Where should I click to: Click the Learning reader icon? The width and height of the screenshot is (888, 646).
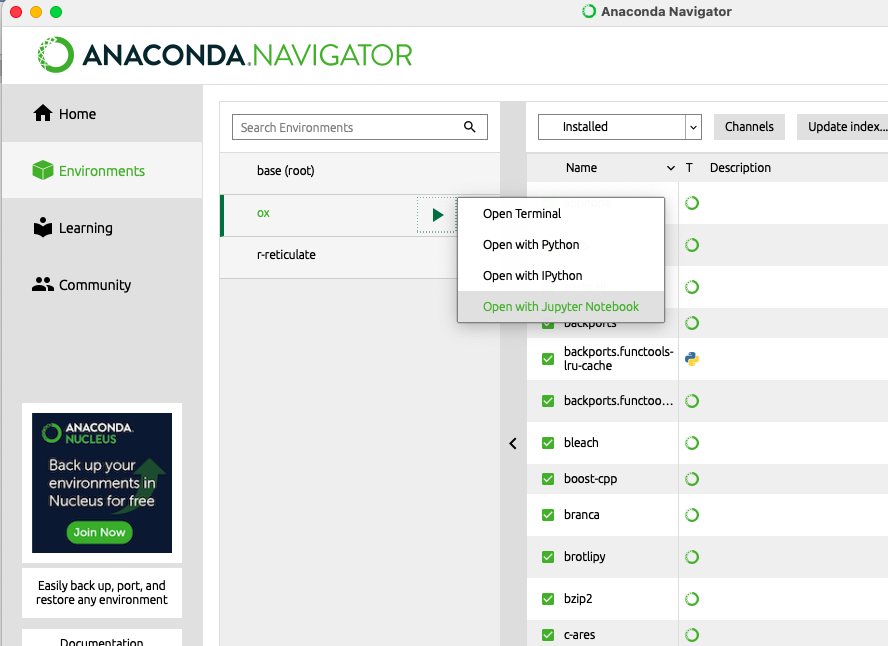tap(42, 227)
